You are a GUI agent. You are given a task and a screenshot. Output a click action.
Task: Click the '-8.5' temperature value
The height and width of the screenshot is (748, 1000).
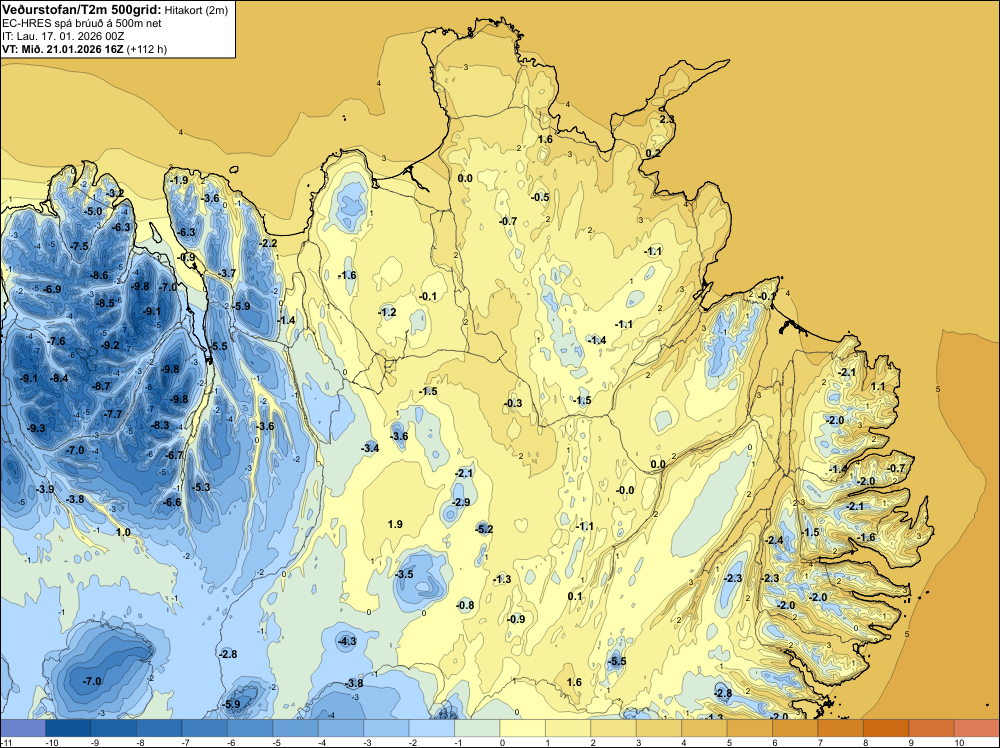(105, 303)
